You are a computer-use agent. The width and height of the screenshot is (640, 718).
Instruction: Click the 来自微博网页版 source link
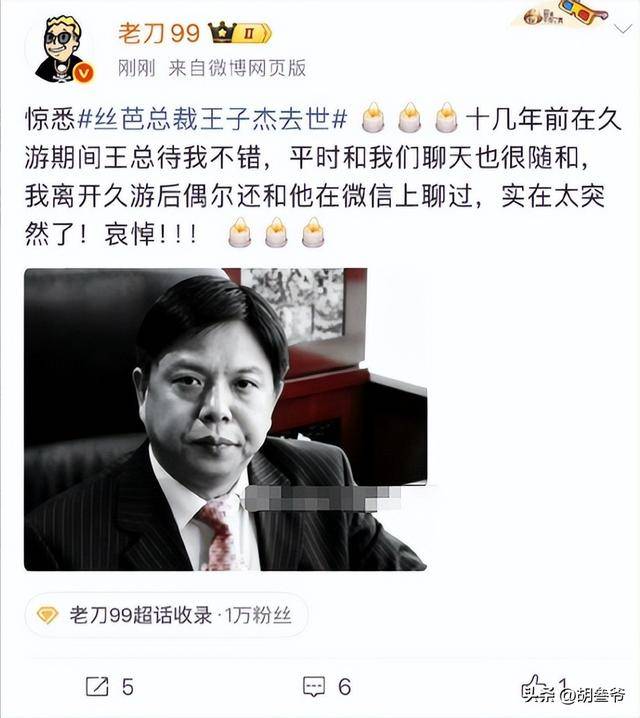pos(237,68)
